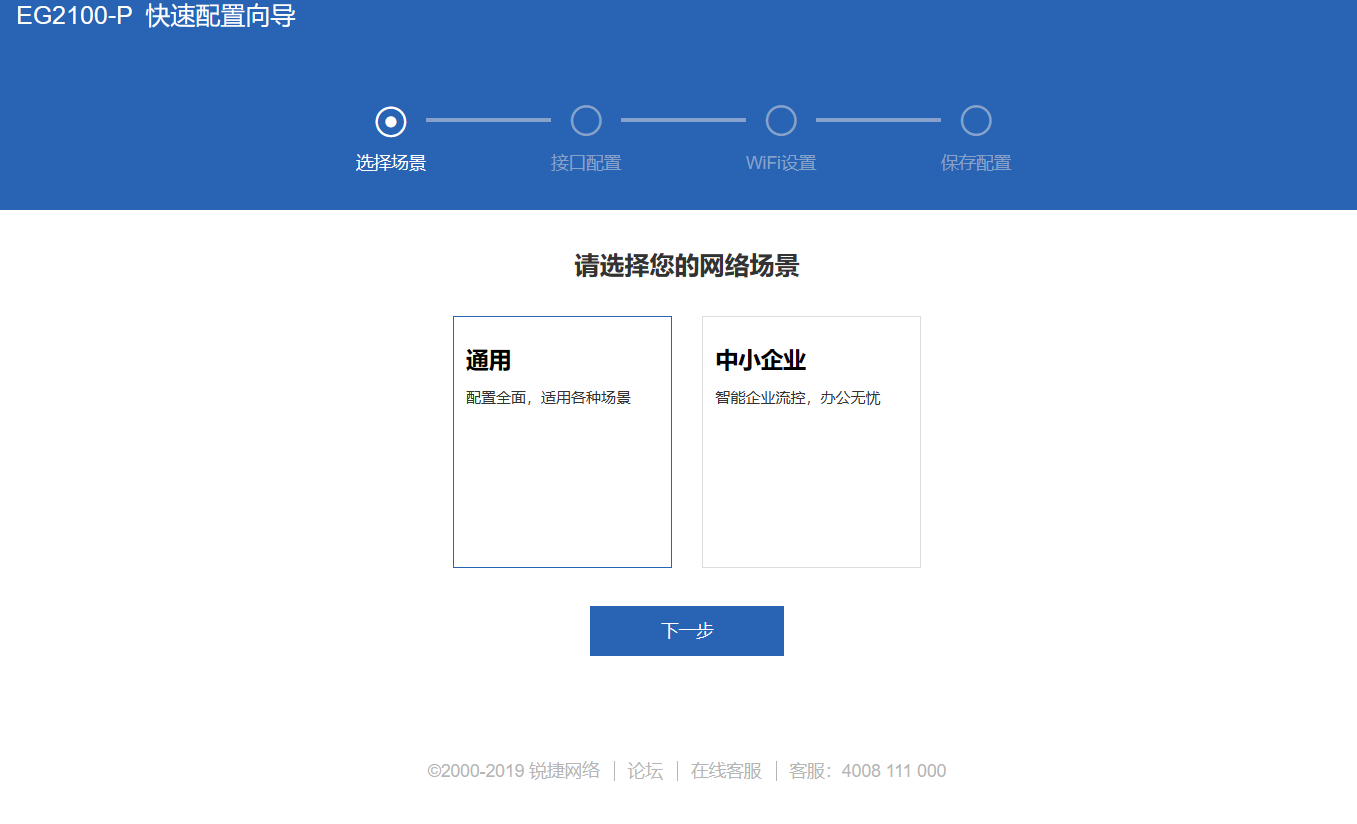Select the 选择场景 step label
The width and height of the screenshot is (1357, 824).
tap(391, 163)
